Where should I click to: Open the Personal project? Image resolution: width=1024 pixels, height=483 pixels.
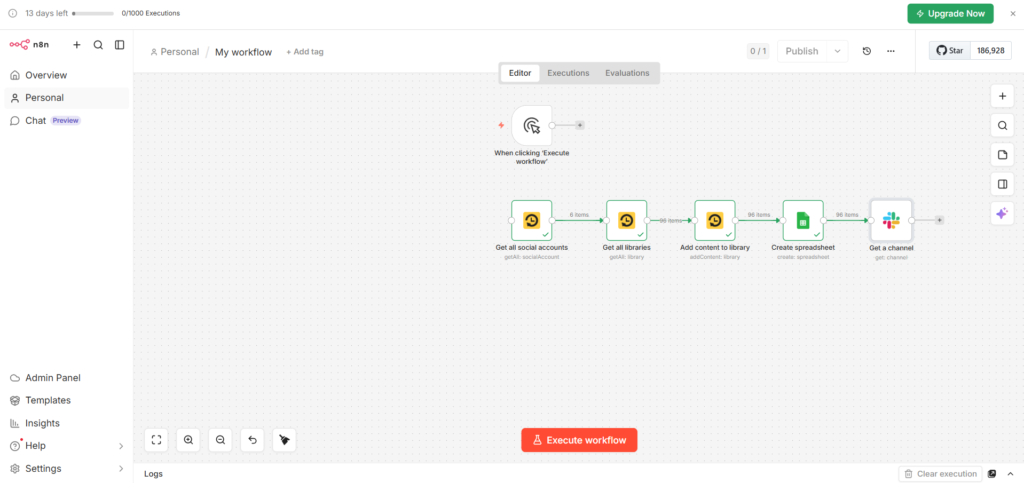coord(66,98)
